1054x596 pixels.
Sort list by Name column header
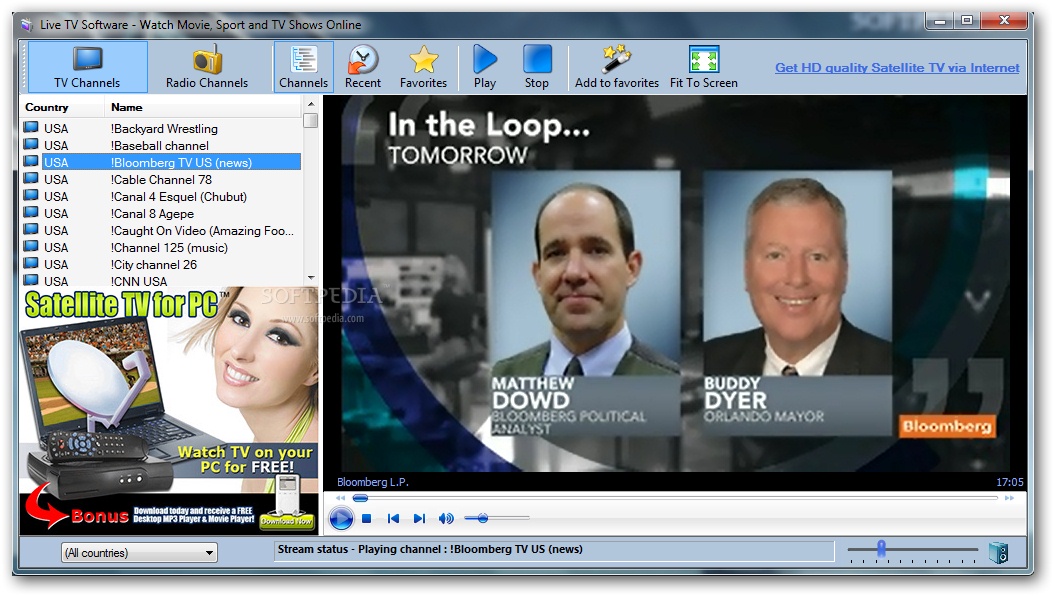click(x=202, y=108)
